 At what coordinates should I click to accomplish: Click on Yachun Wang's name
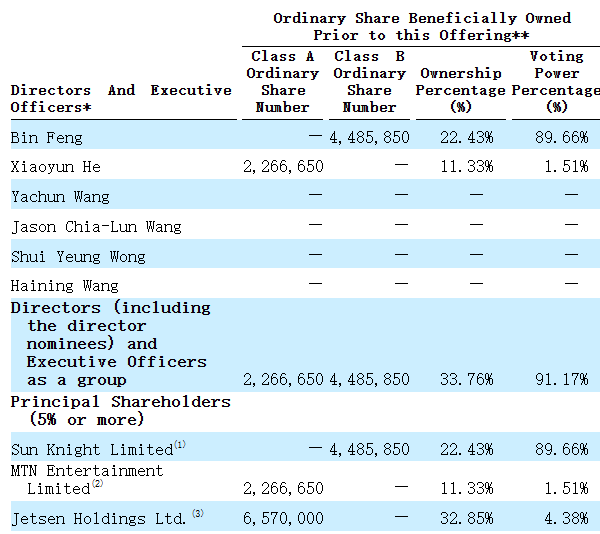point(60,197)
